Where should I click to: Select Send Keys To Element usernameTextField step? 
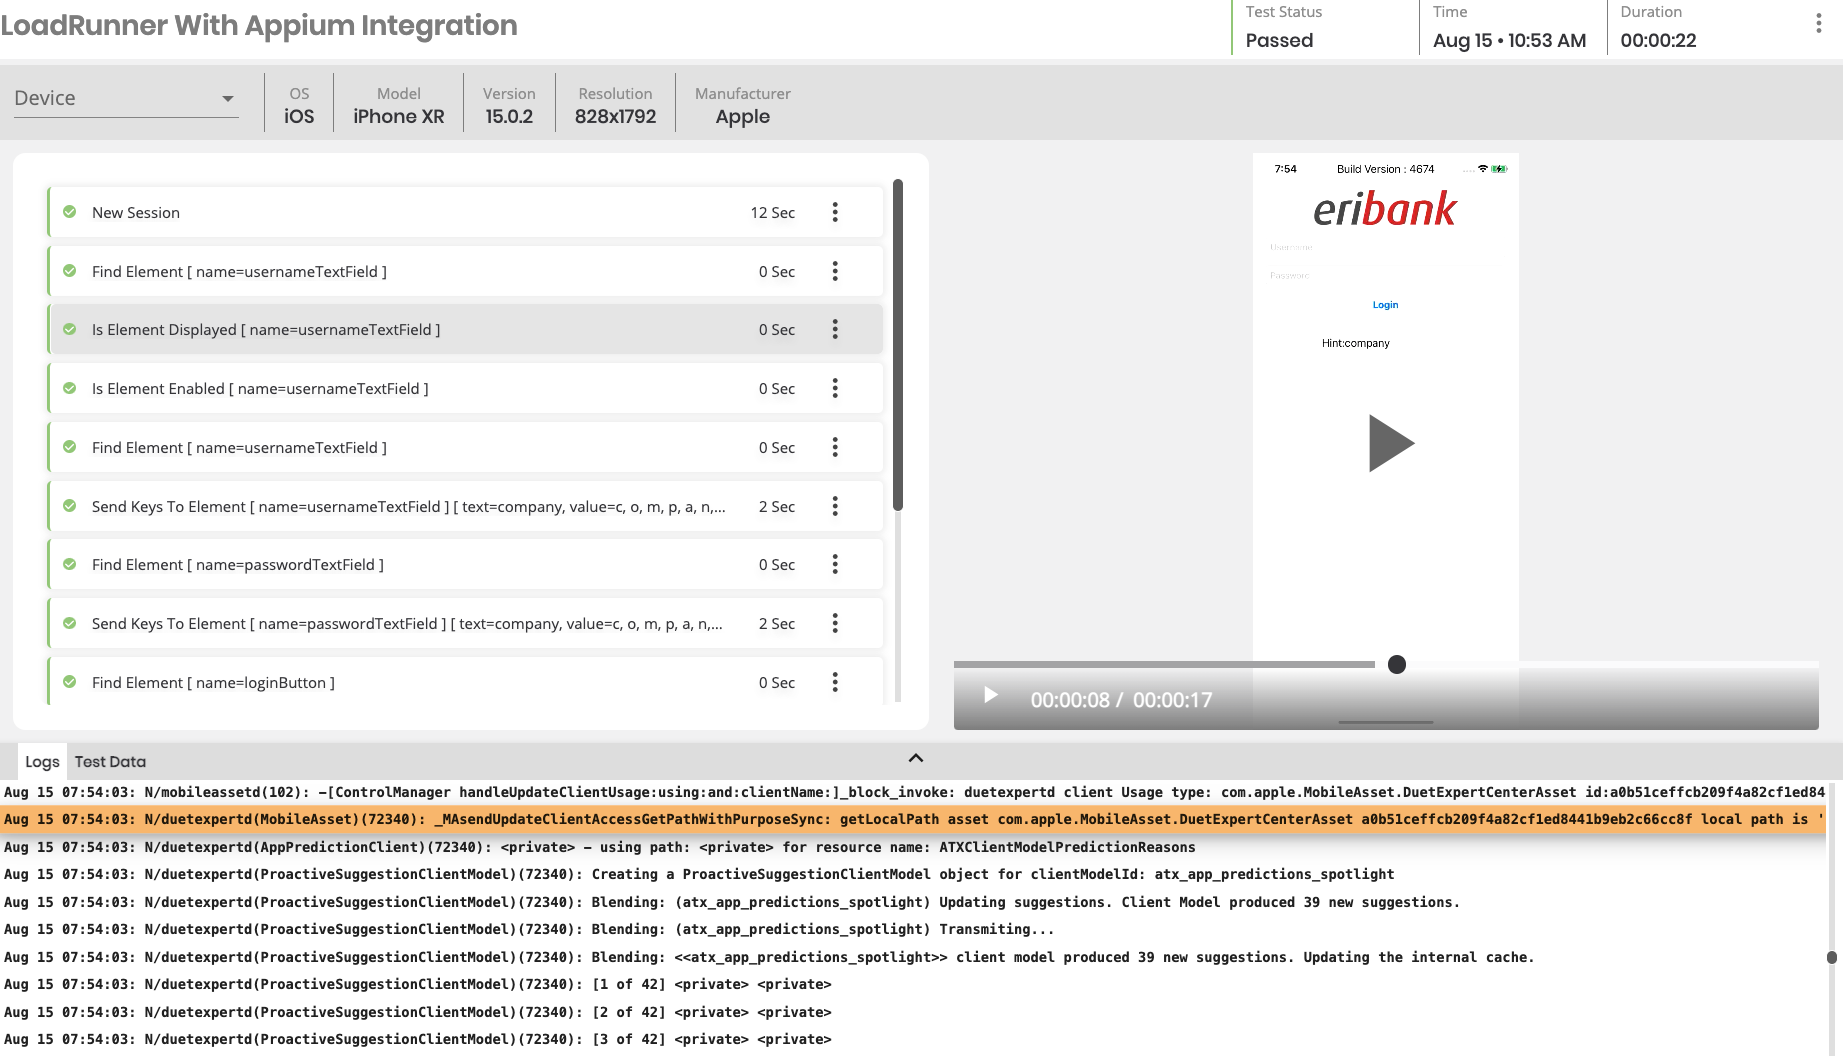466,506
